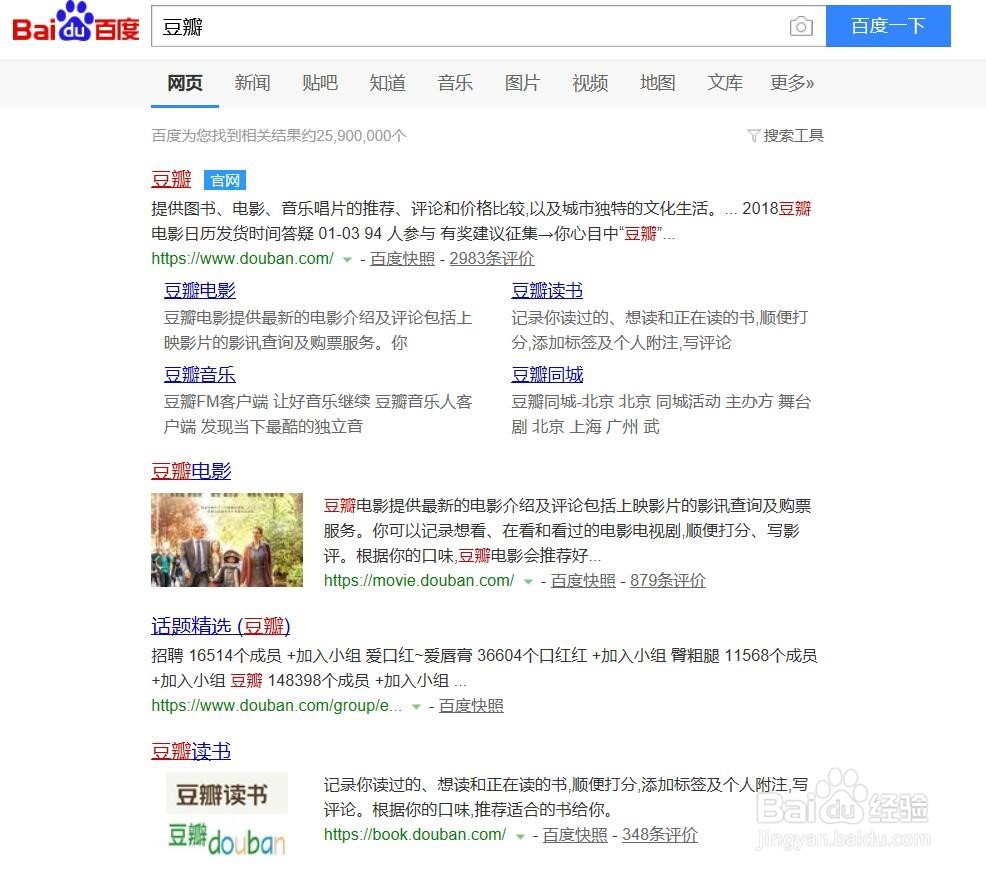
Task: Switch to the 新闻 tab
Action: point(252,83)
